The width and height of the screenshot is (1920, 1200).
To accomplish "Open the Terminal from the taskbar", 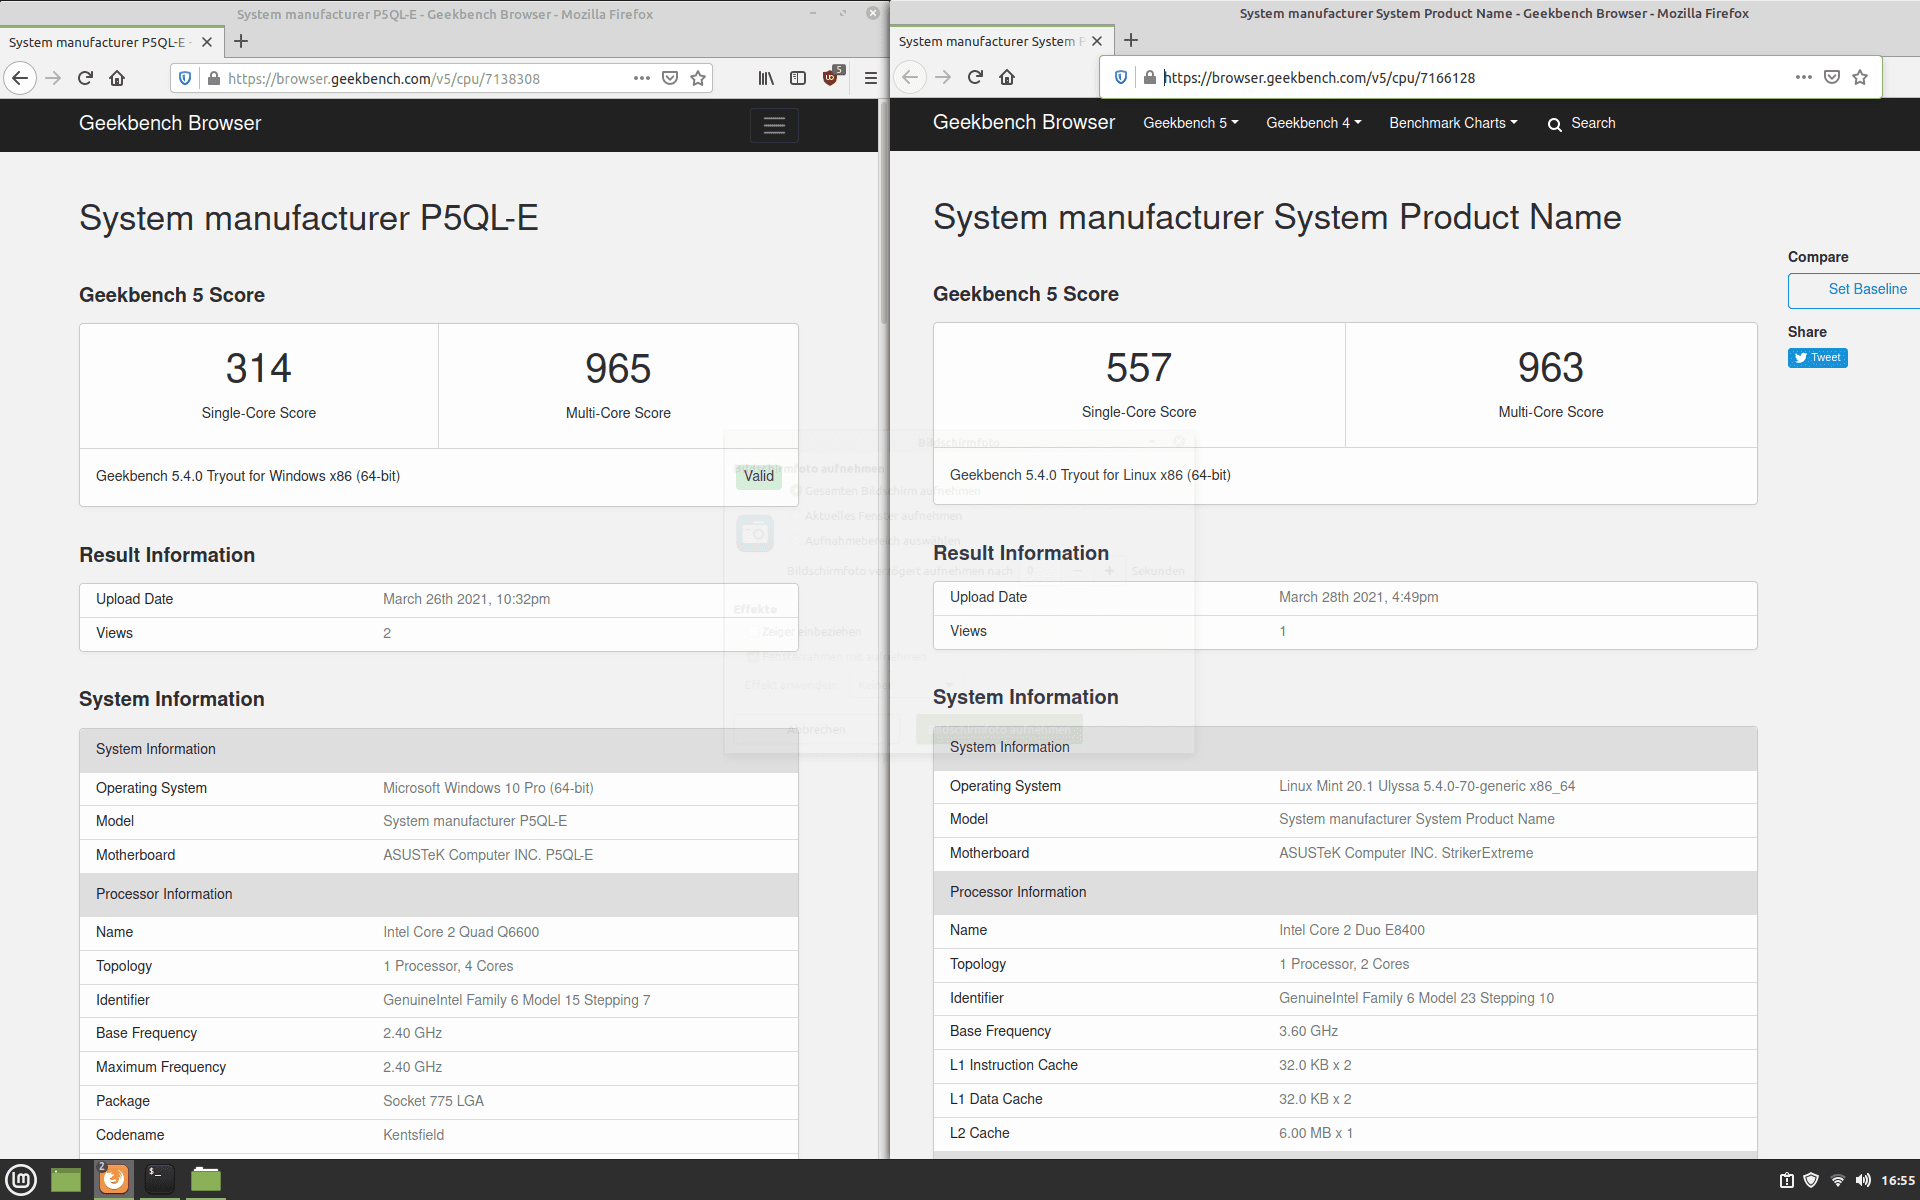I will tap(160, 1180).
